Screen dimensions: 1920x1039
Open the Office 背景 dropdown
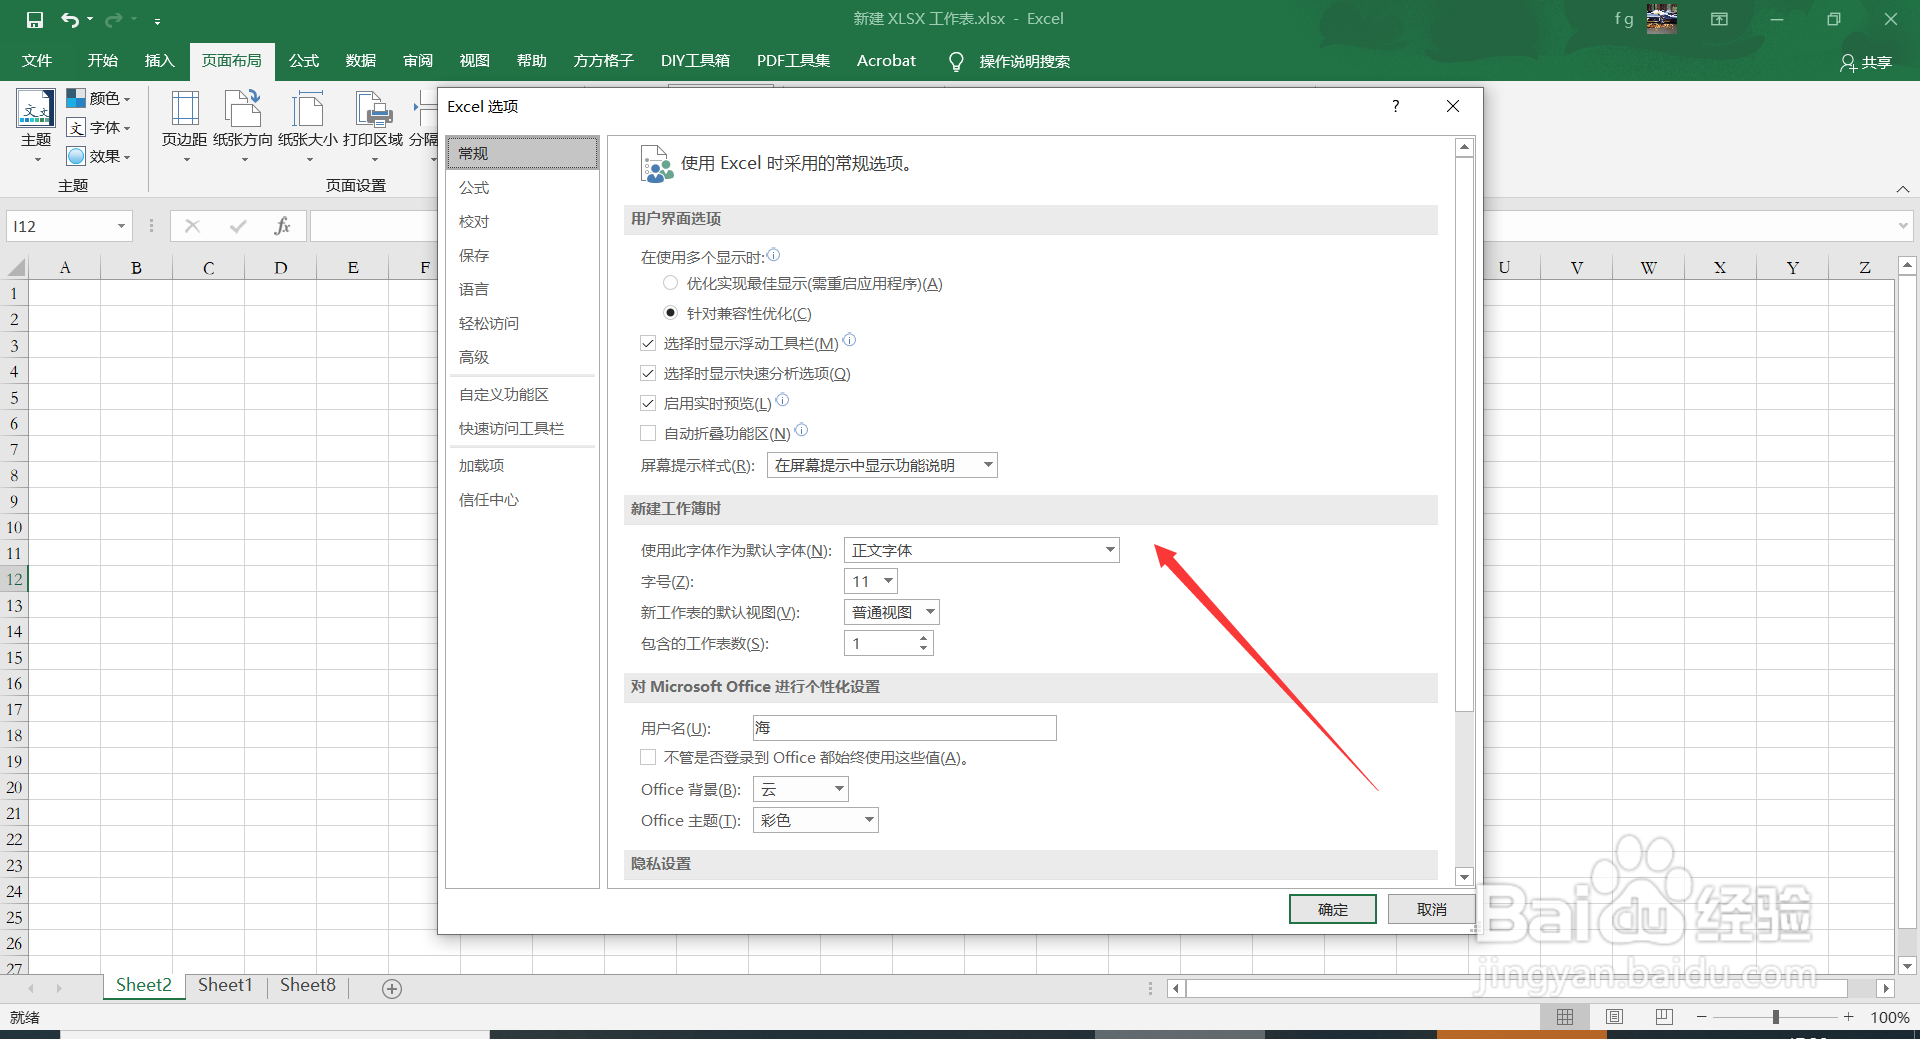[x=801, y=789]
